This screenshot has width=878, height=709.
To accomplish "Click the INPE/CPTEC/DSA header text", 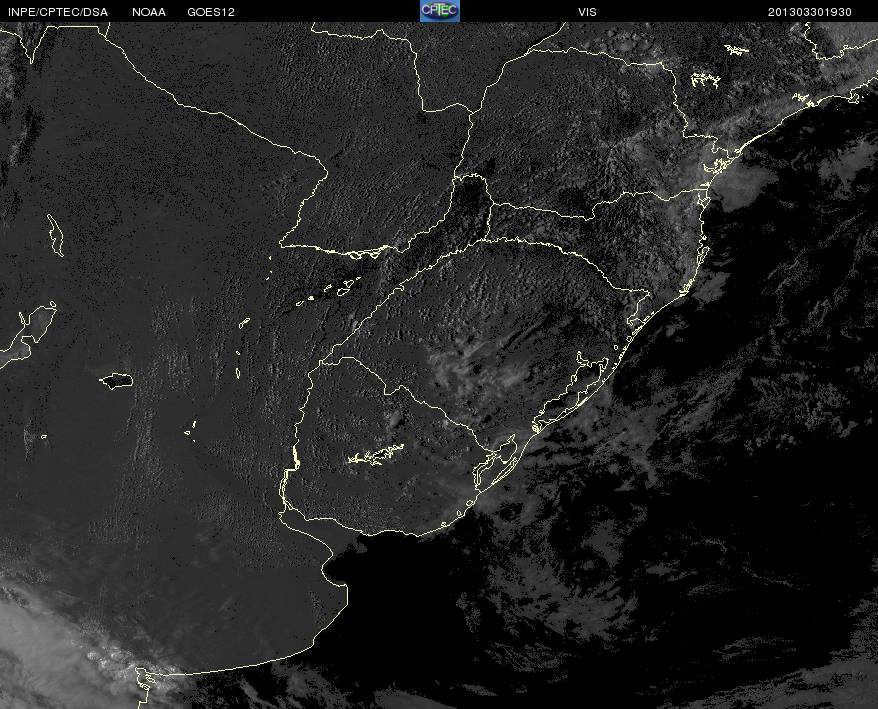I will click(x=58, y=12).
